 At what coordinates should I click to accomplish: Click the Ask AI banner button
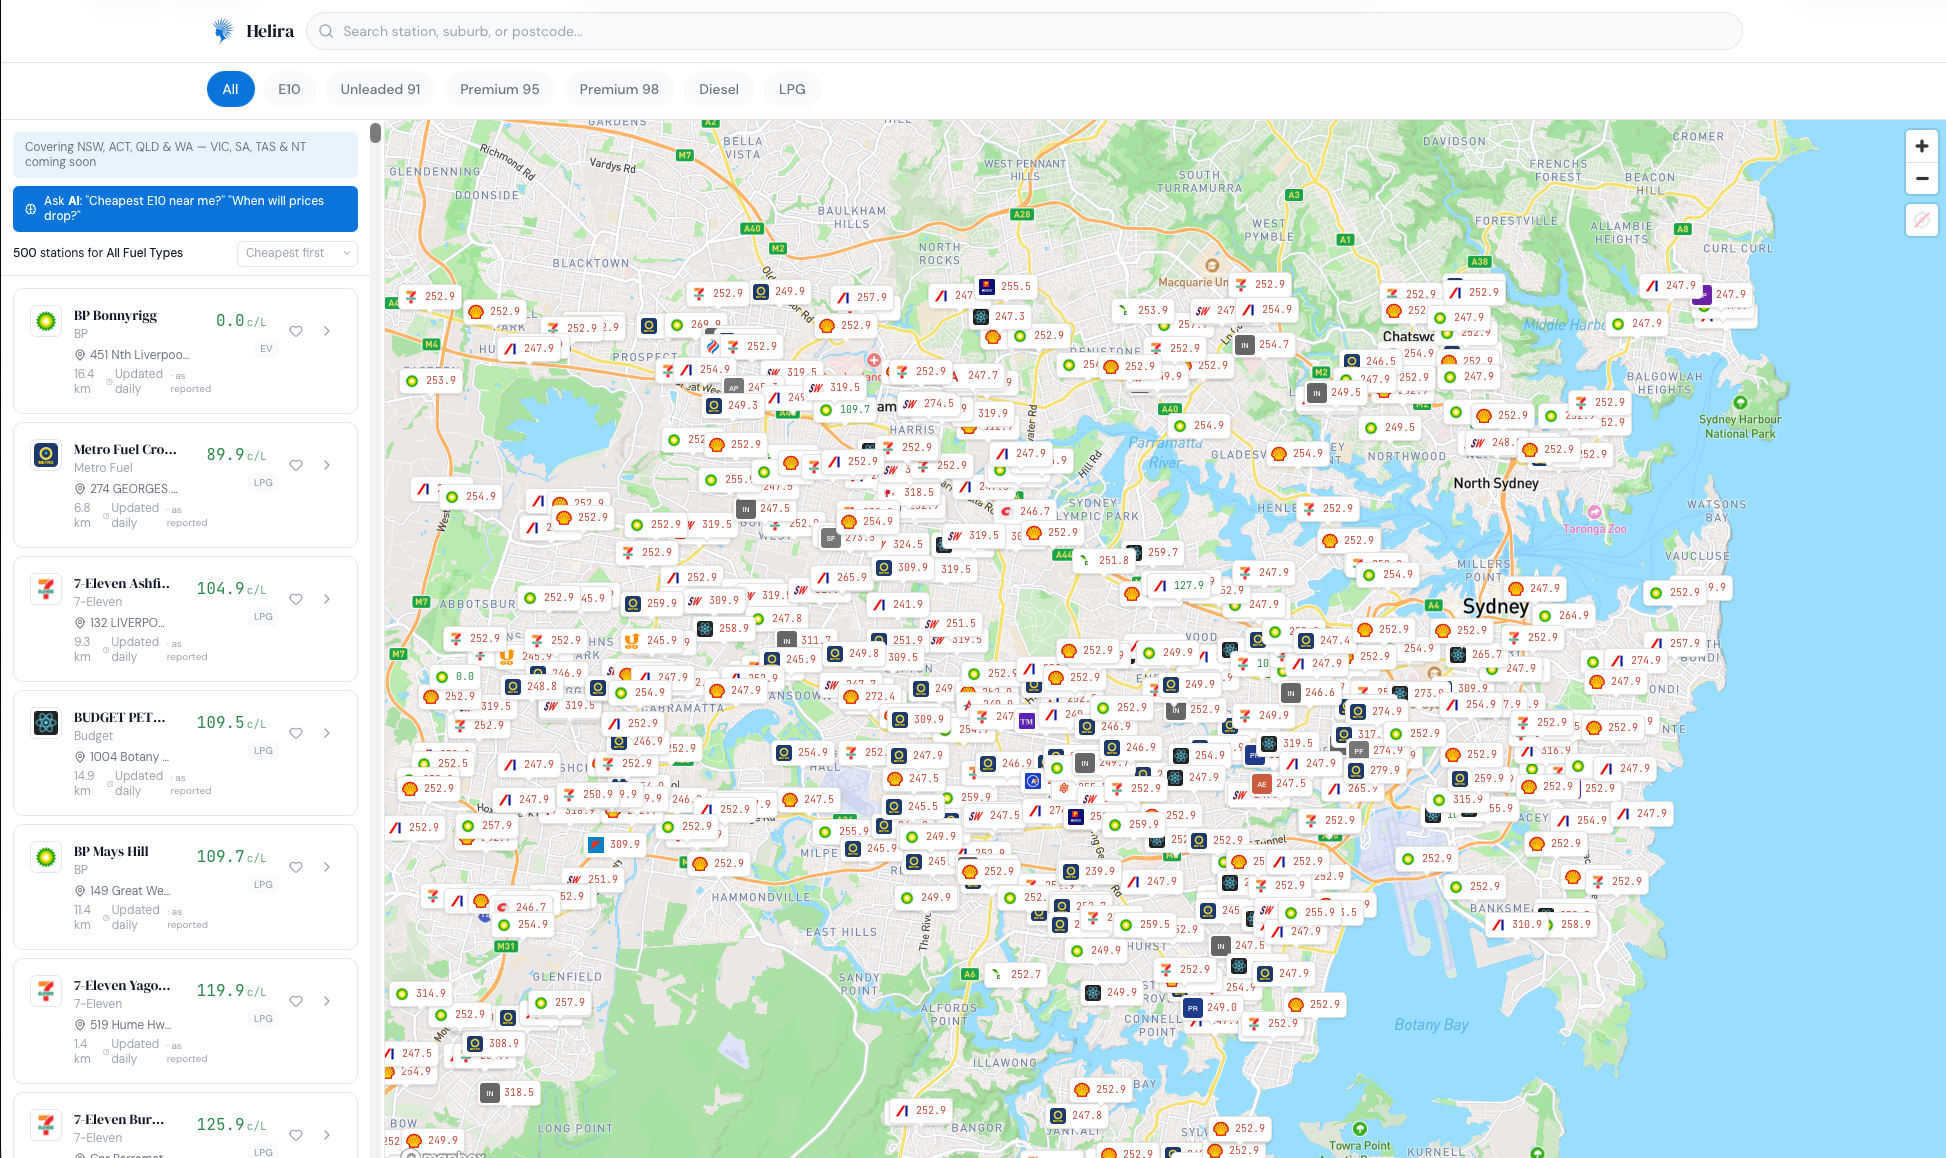pos(185,209)
